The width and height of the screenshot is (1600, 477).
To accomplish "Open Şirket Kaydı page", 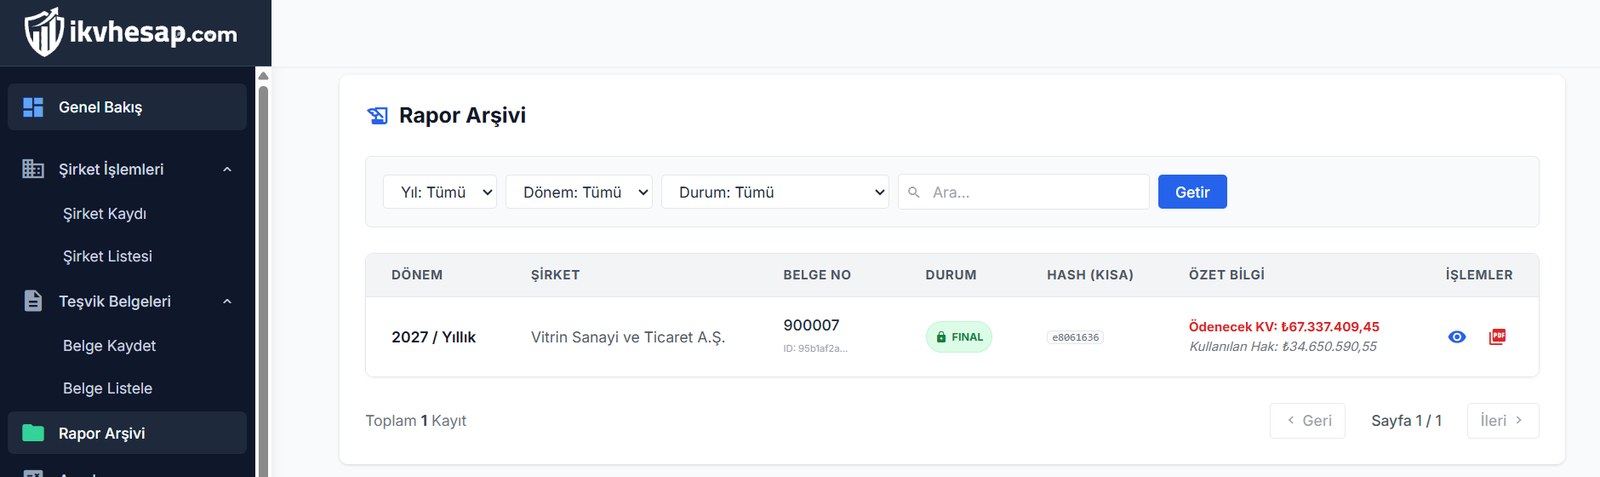I will coord(105,214).
